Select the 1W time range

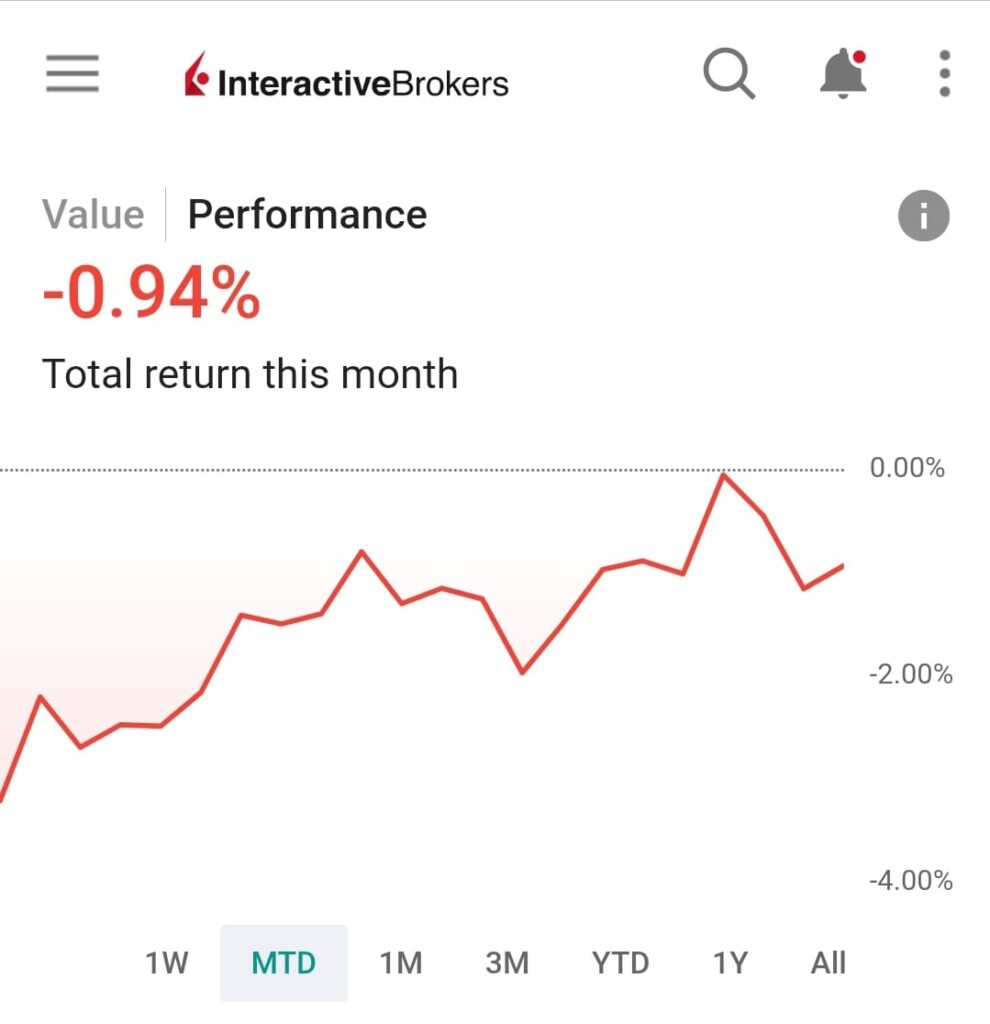[x=166, y=963]
